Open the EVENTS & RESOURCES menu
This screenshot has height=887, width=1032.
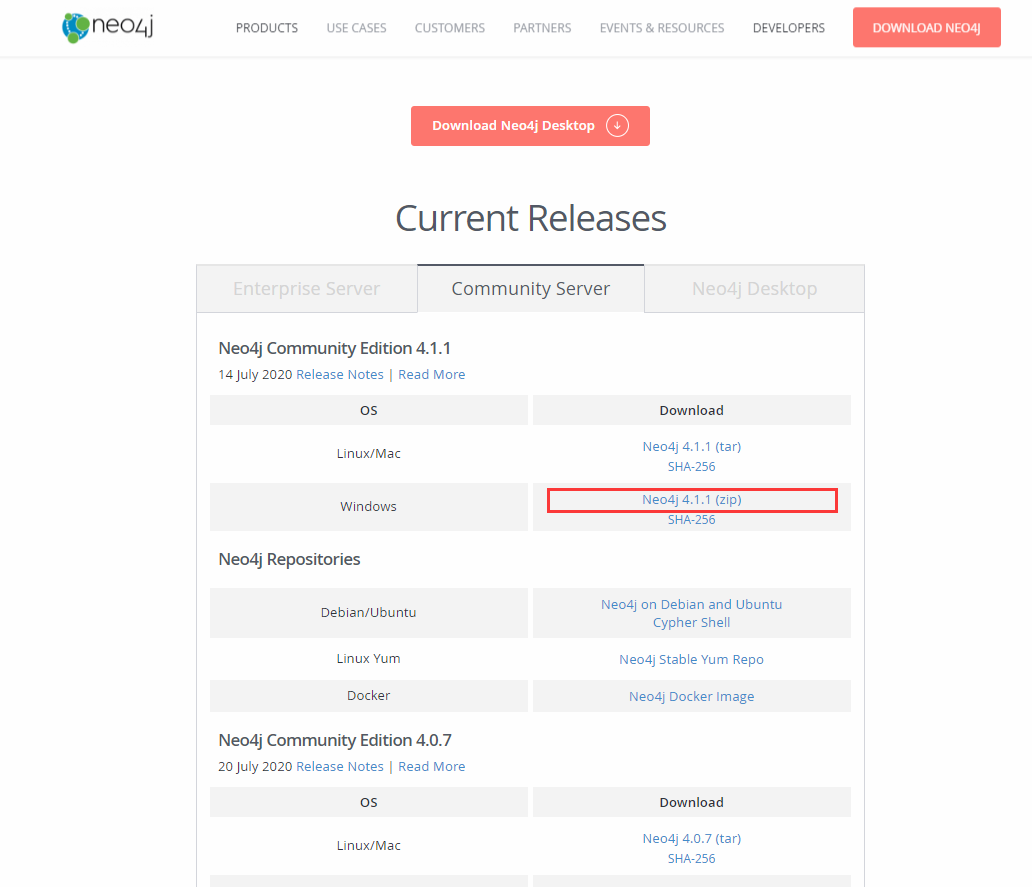[x=661, y=28]
